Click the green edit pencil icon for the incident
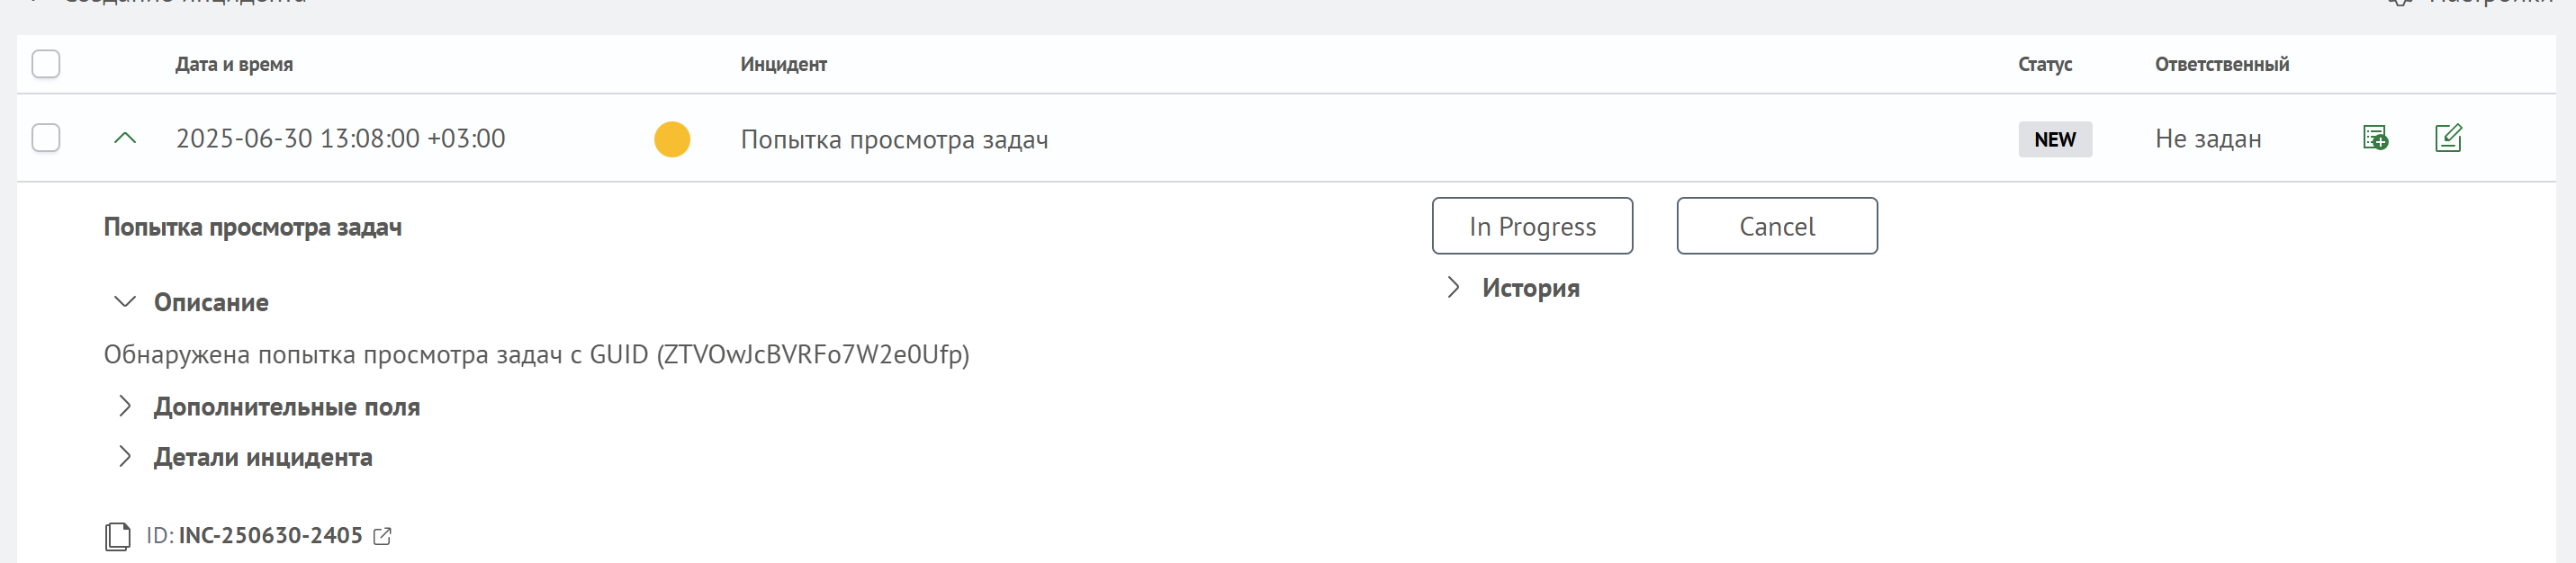The height and width of the screenshot is (563, 2576). [2449, 138]
